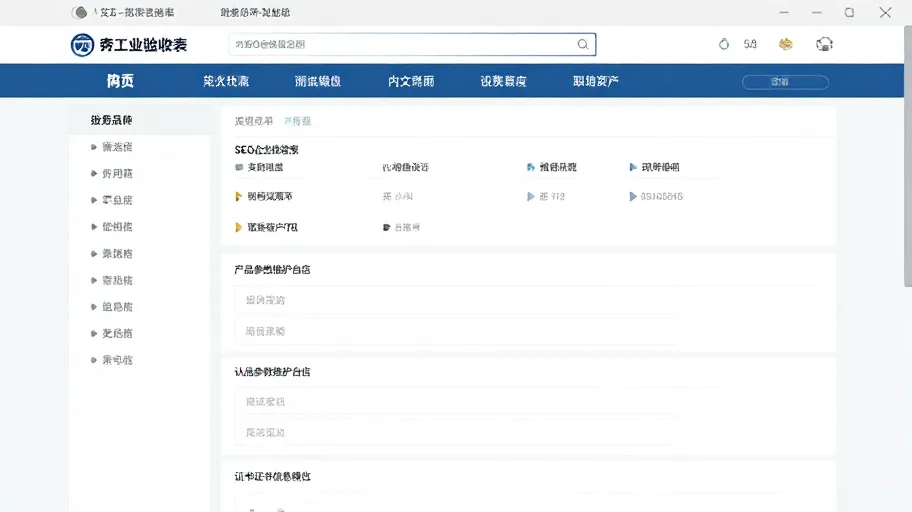Click the round blue app logo in header
Screen dimensions: 912x512
coord(82,45)
